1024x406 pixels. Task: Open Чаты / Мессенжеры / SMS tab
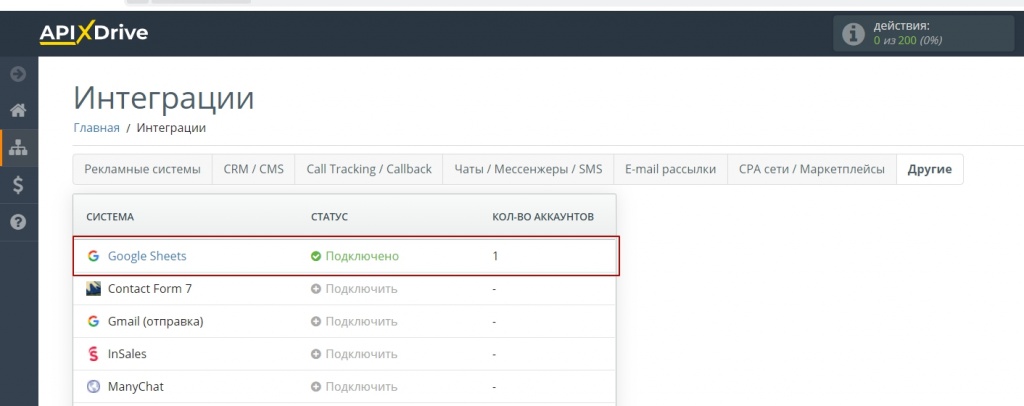point(528,169)
